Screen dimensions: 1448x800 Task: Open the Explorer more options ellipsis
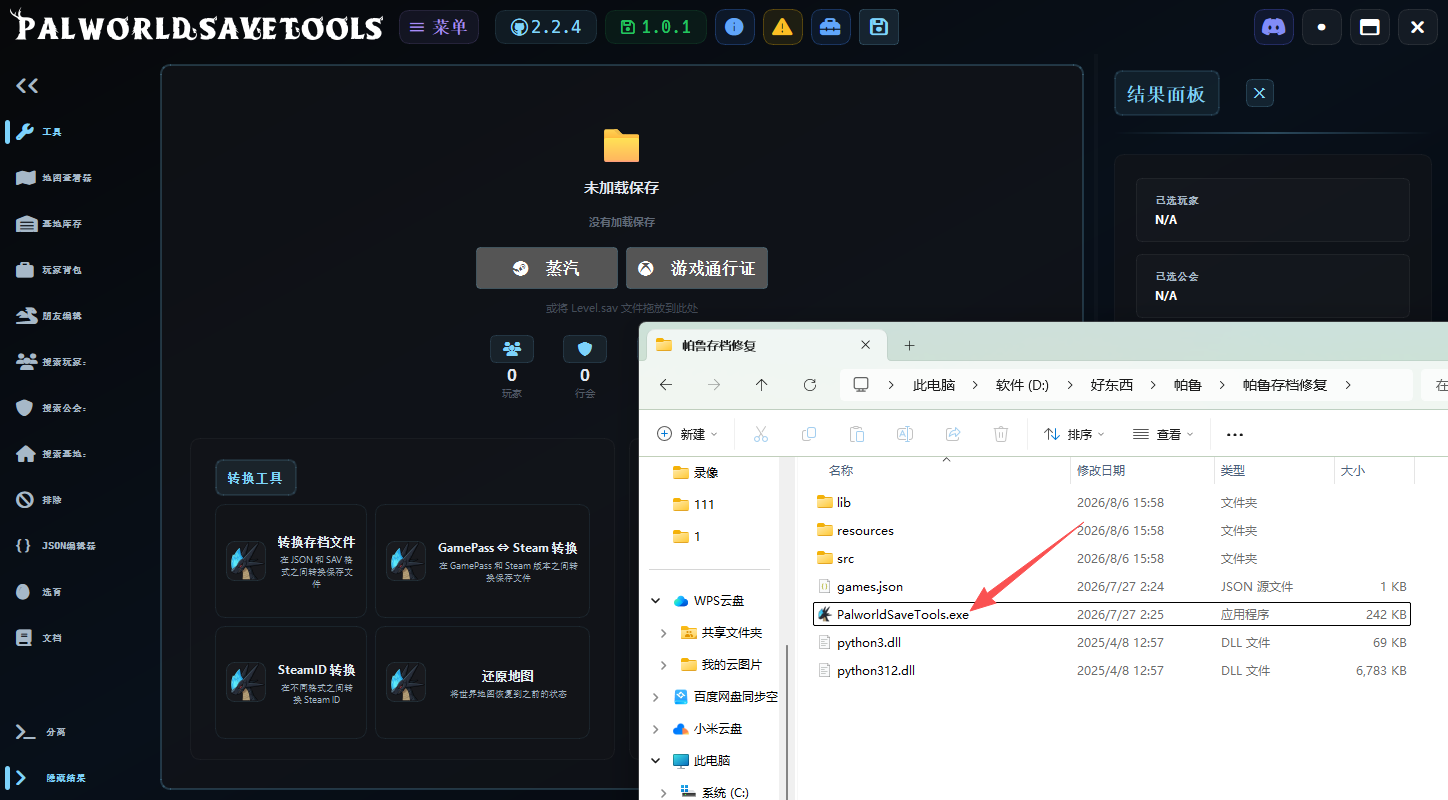pos(1234,434)
